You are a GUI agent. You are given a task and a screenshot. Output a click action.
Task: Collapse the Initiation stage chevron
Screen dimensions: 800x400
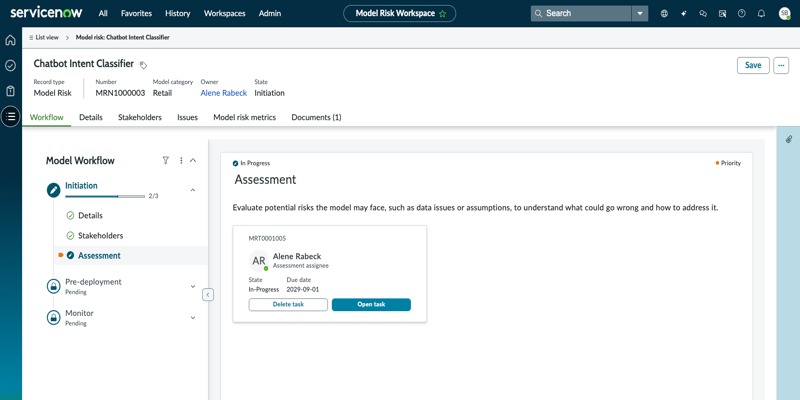point(193,190)
